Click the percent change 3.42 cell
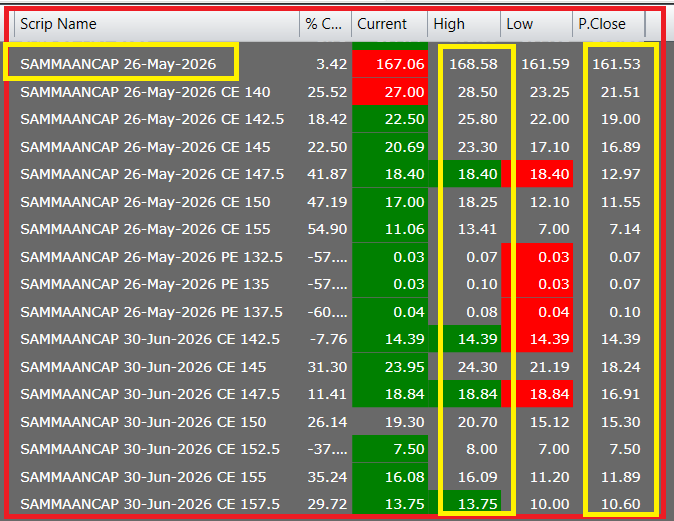Screen dimensions: 674x521 point(326,64)
